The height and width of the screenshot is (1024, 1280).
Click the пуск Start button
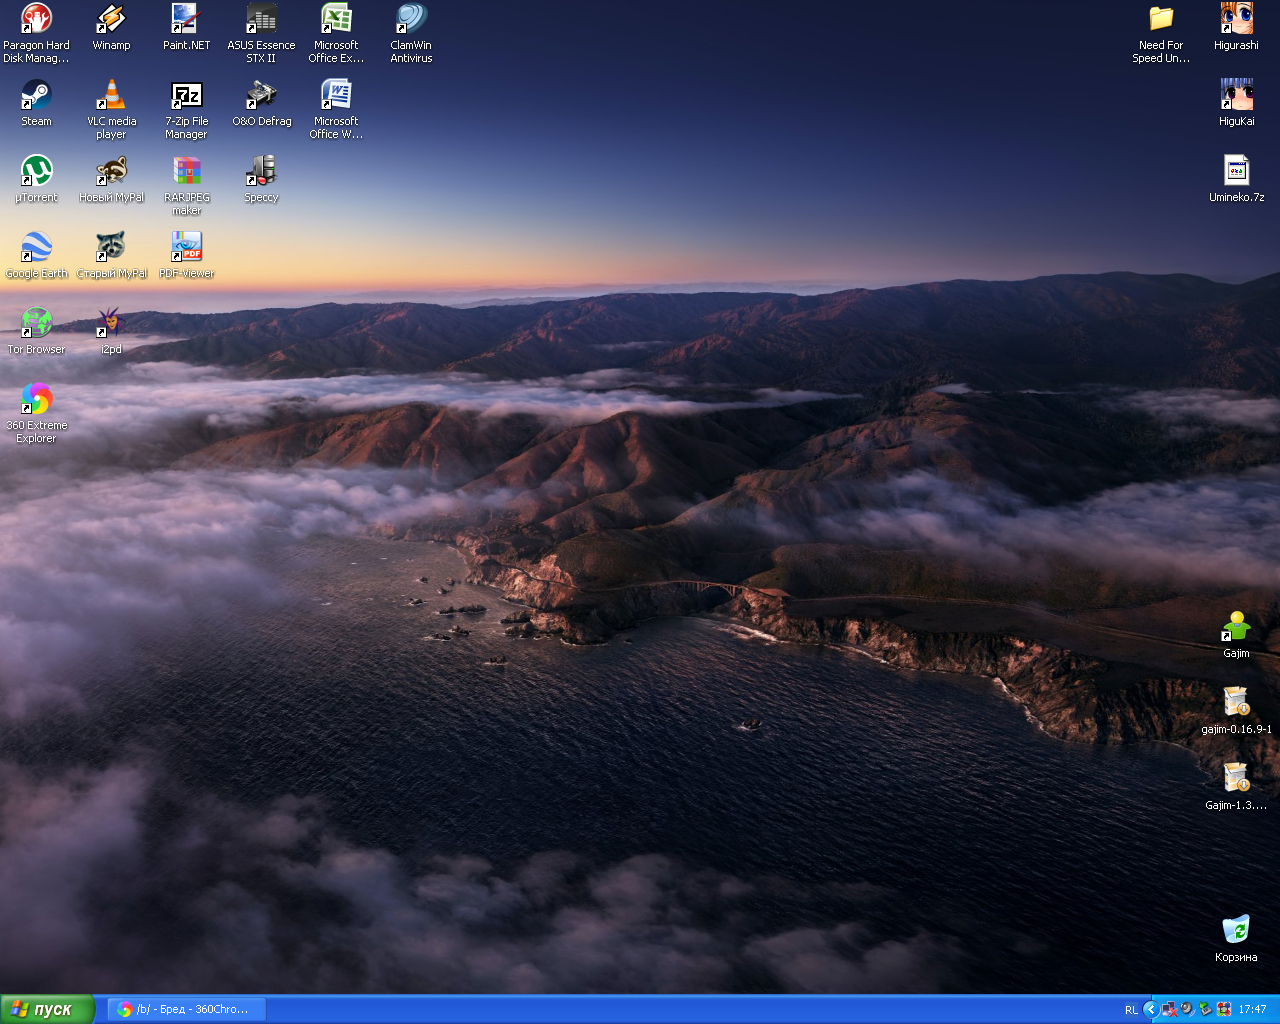pos(47,1009)
